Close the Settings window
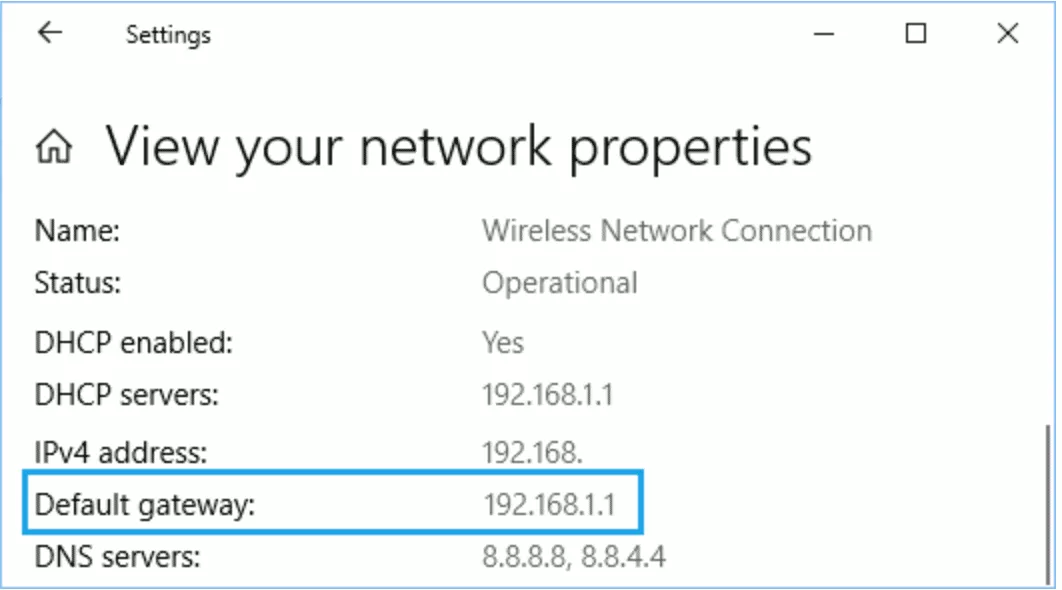The image size is (1062, 590). [1007, 34]
